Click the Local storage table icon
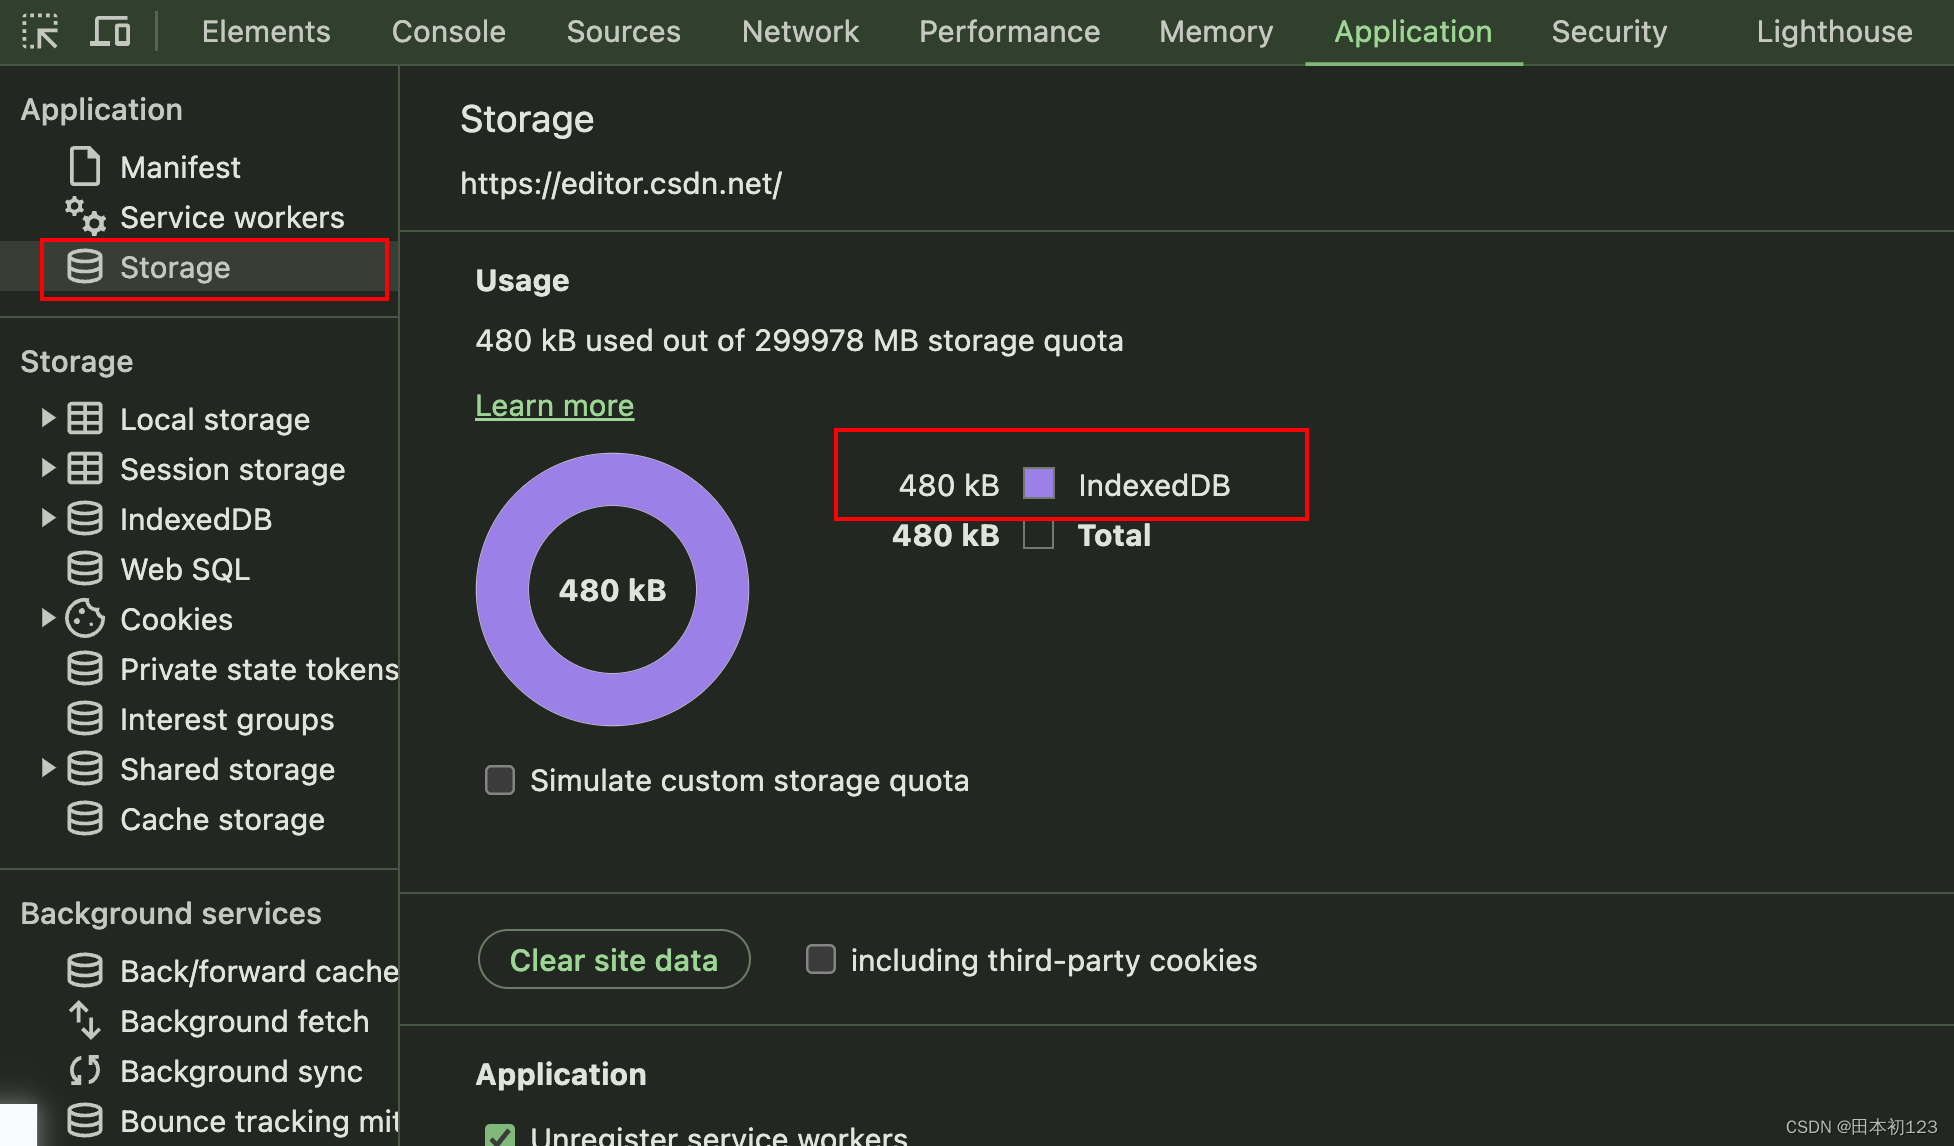The height and width of the screenshot is (1146, 1954). 85,419
